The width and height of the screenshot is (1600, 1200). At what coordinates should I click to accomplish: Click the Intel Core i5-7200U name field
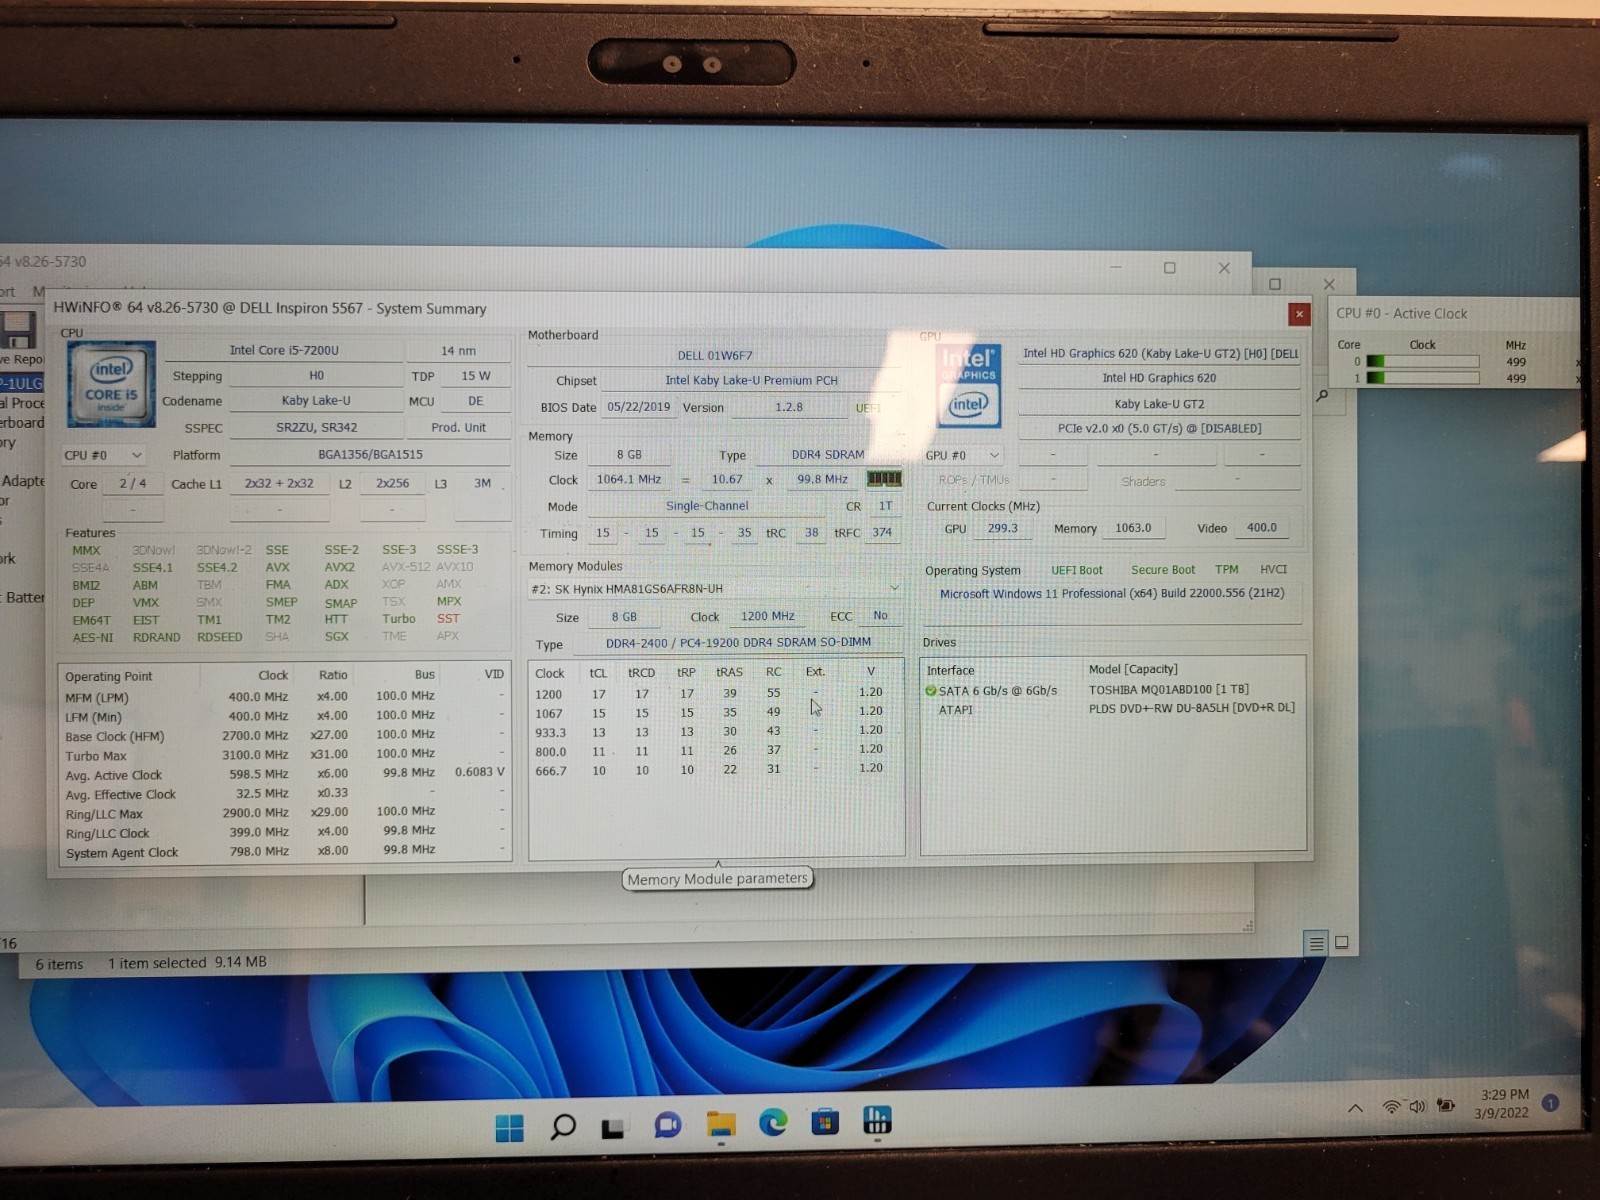284,350
